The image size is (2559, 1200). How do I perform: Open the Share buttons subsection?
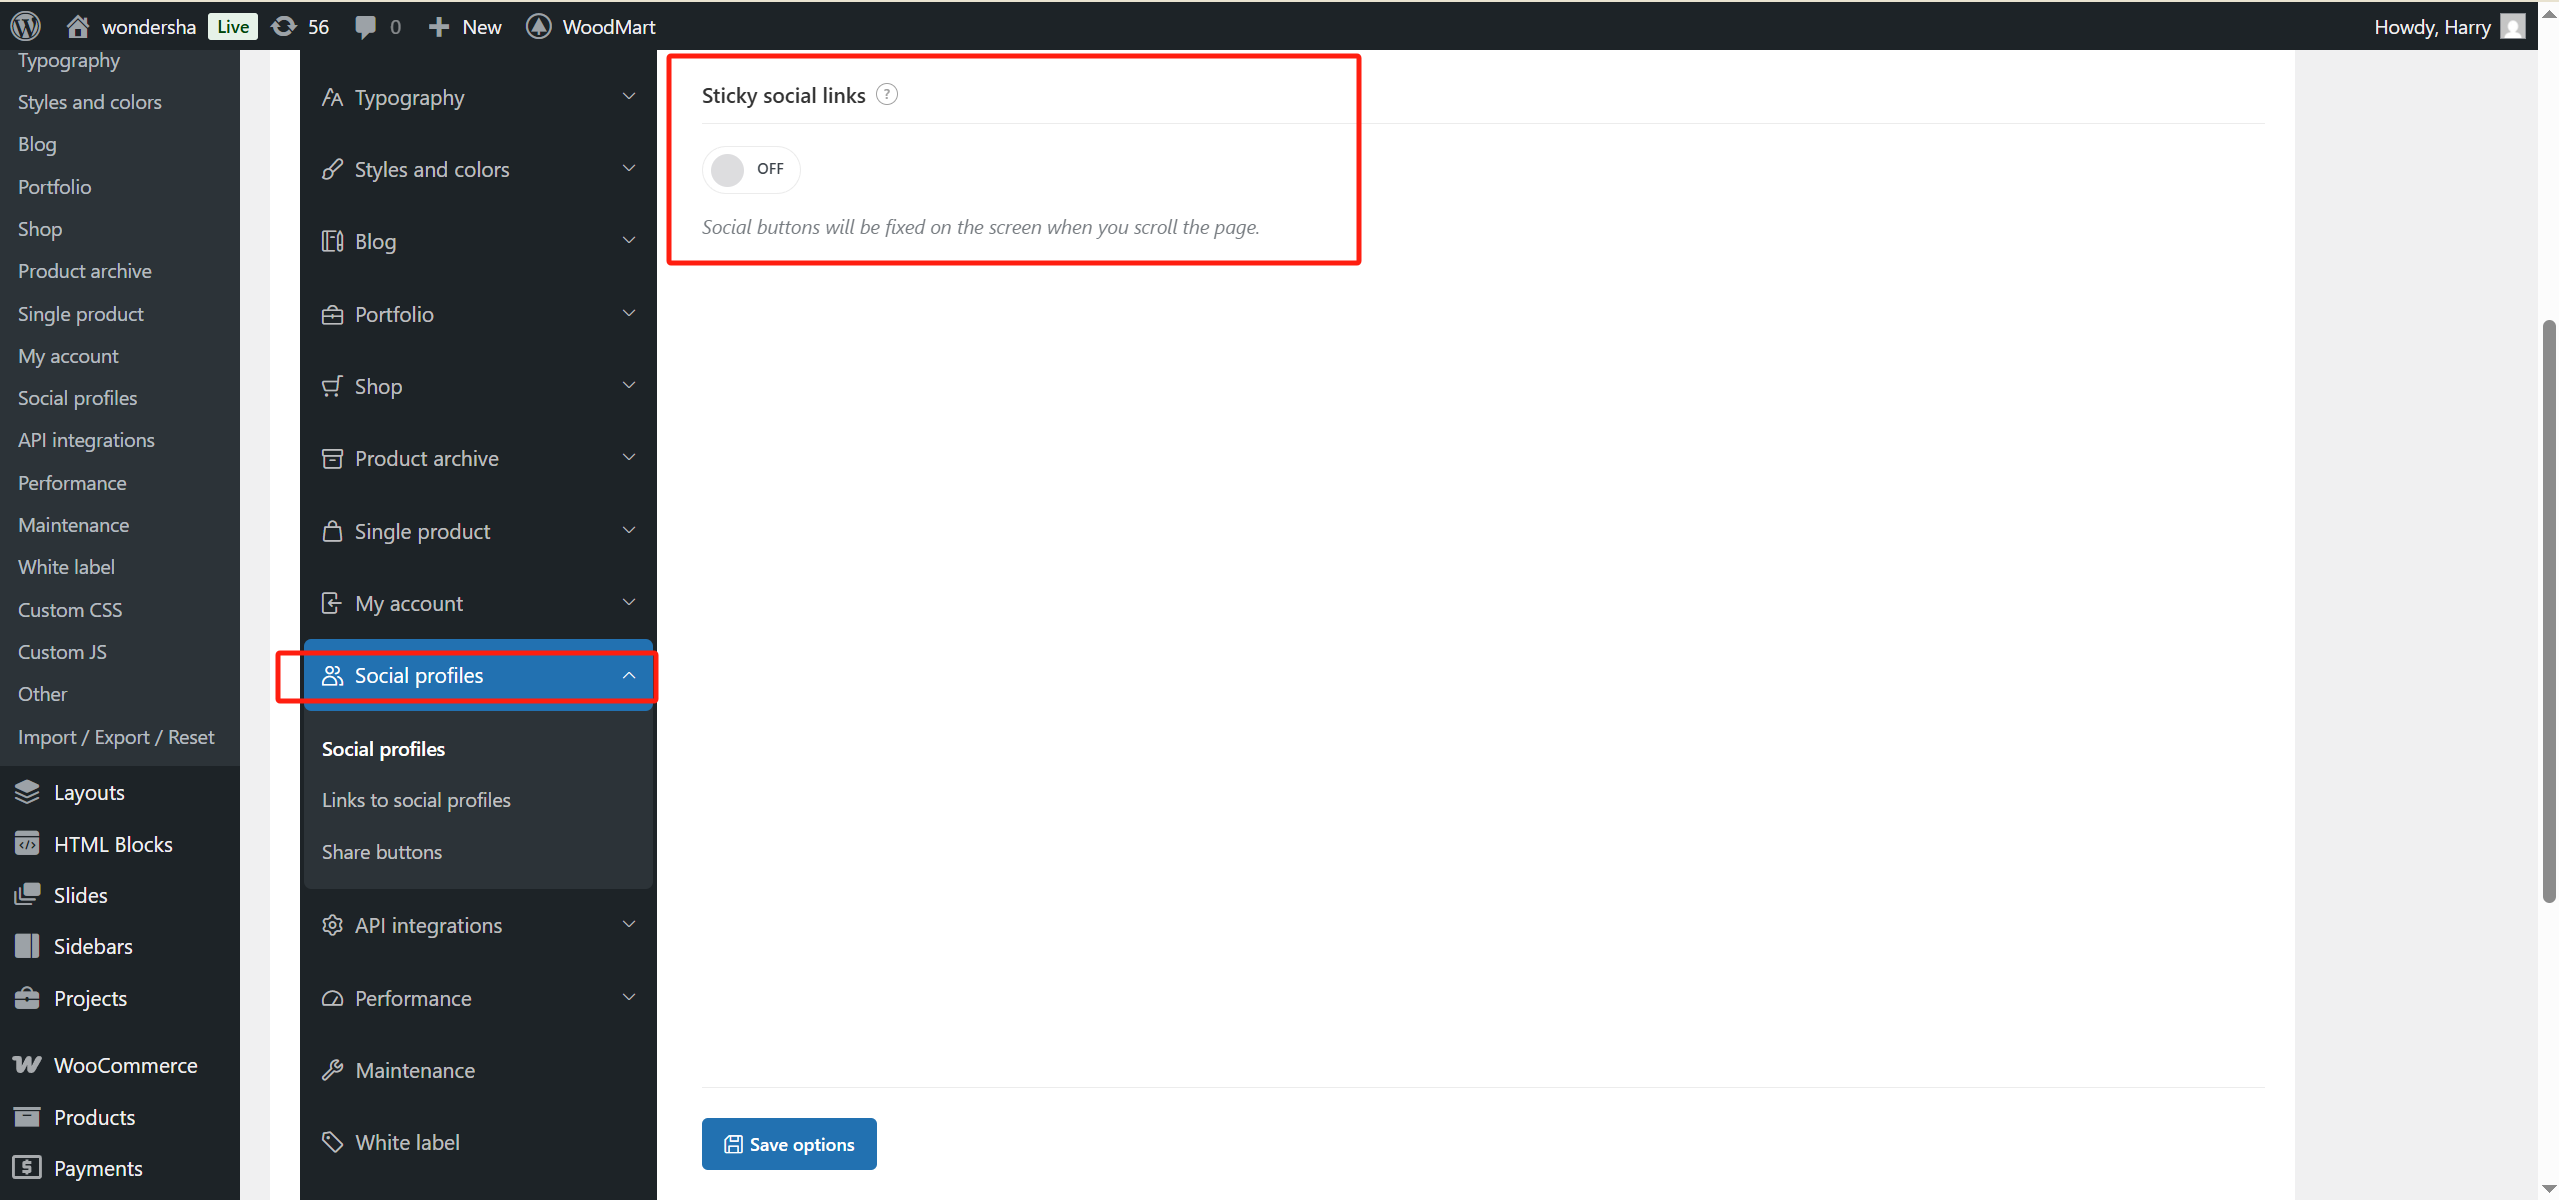point(381,852)
